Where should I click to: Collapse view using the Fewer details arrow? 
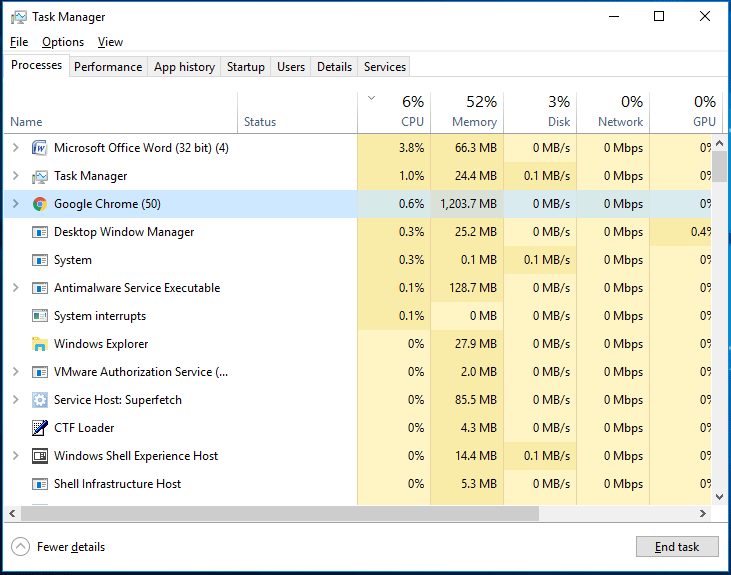[20, 547]
